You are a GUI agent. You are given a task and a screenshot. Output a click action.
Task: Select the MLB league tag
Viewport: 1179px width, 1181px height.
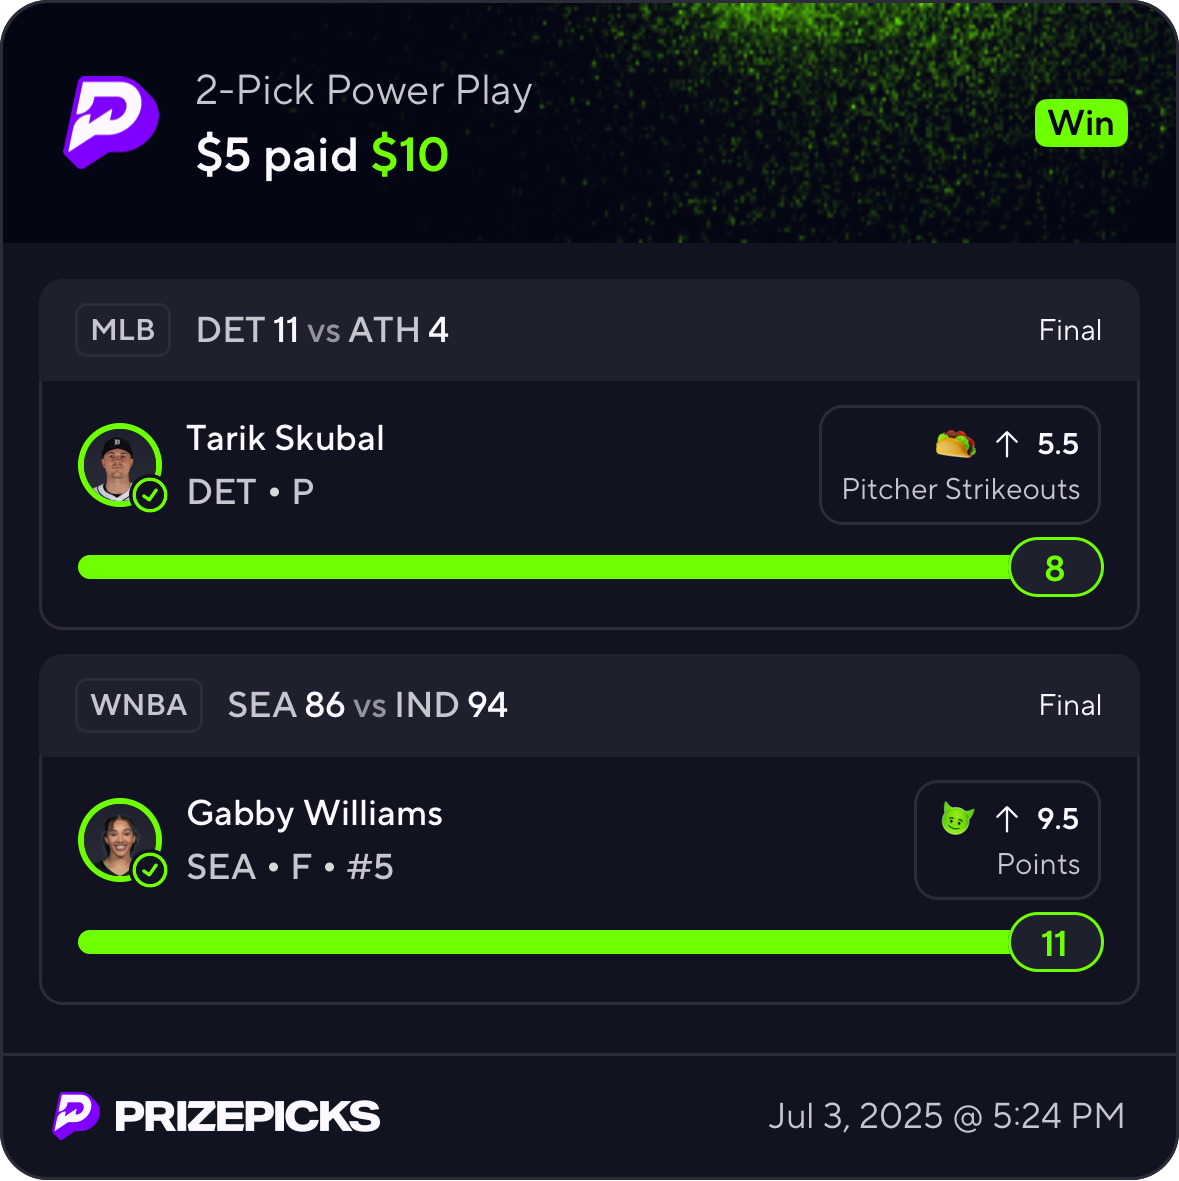click(123, 330)
